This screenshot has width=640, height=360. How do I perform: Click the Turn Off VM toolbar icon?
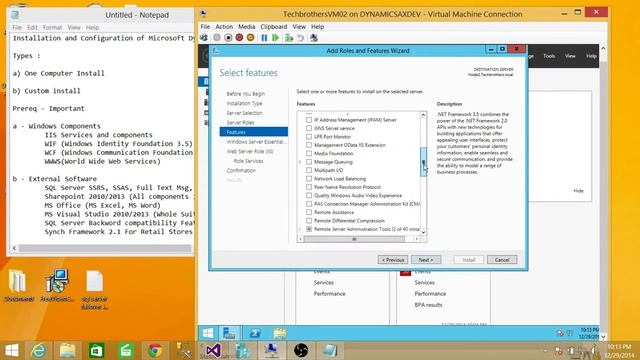228,38
